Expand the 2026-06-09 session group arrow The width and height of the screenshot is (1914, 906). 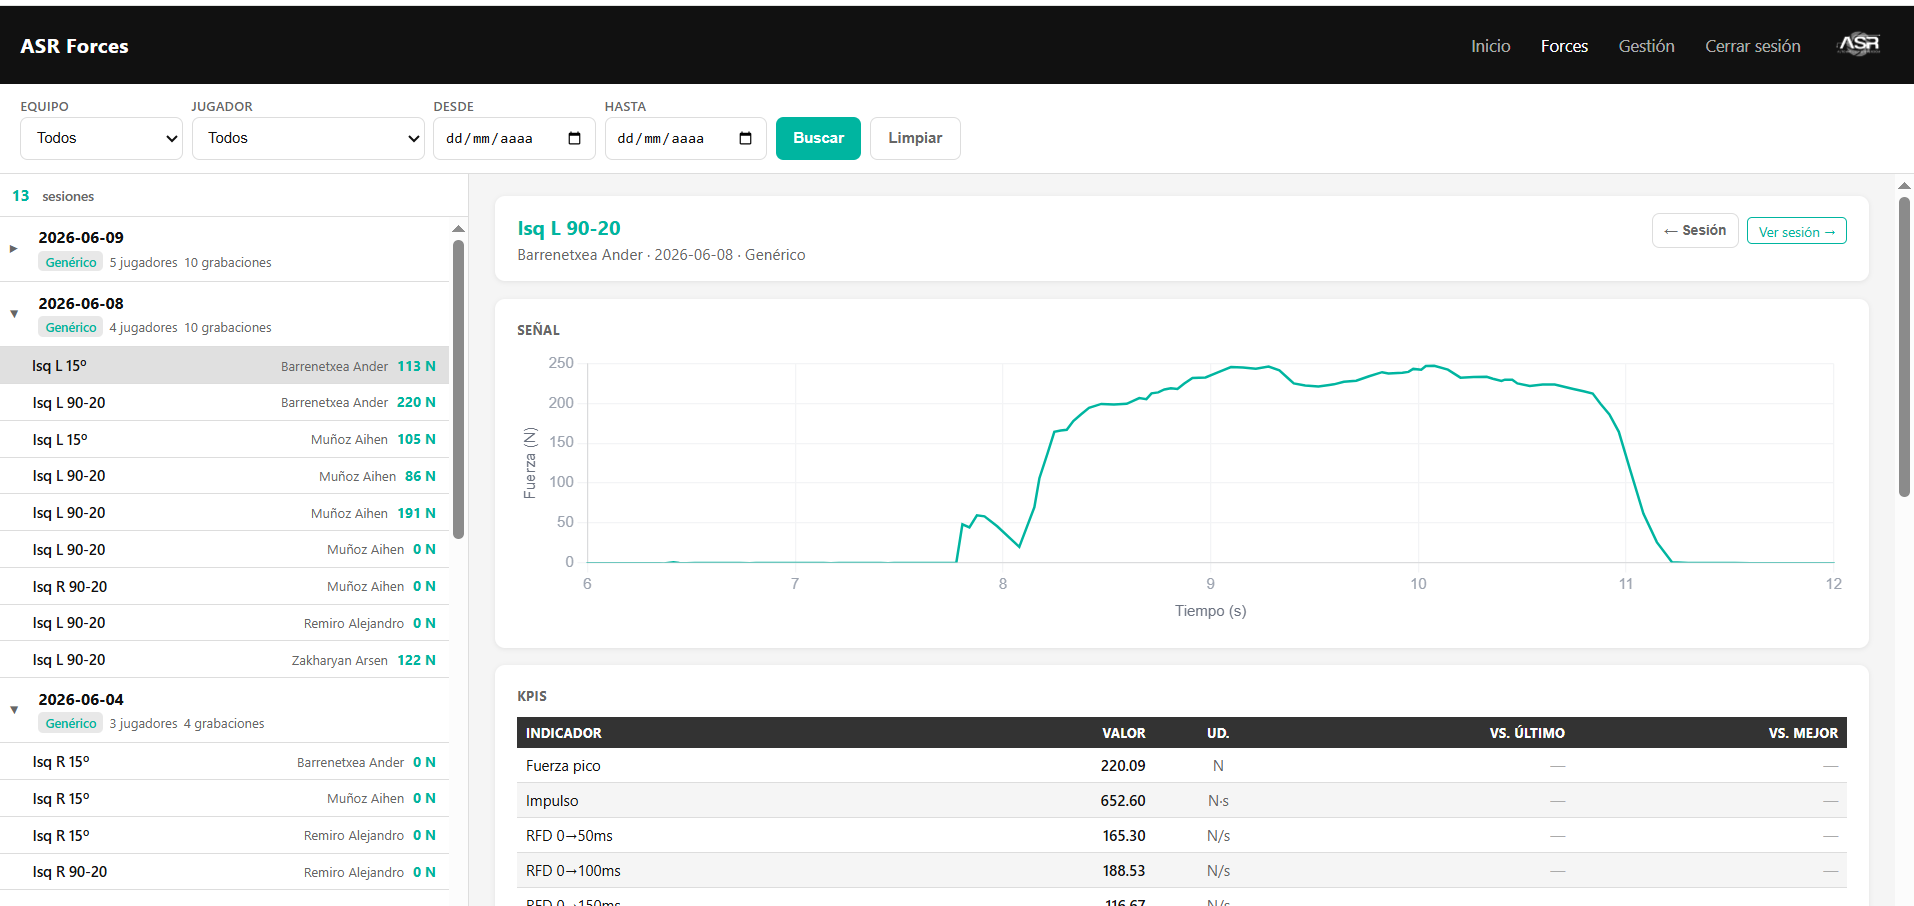click(x=13, y=248)
